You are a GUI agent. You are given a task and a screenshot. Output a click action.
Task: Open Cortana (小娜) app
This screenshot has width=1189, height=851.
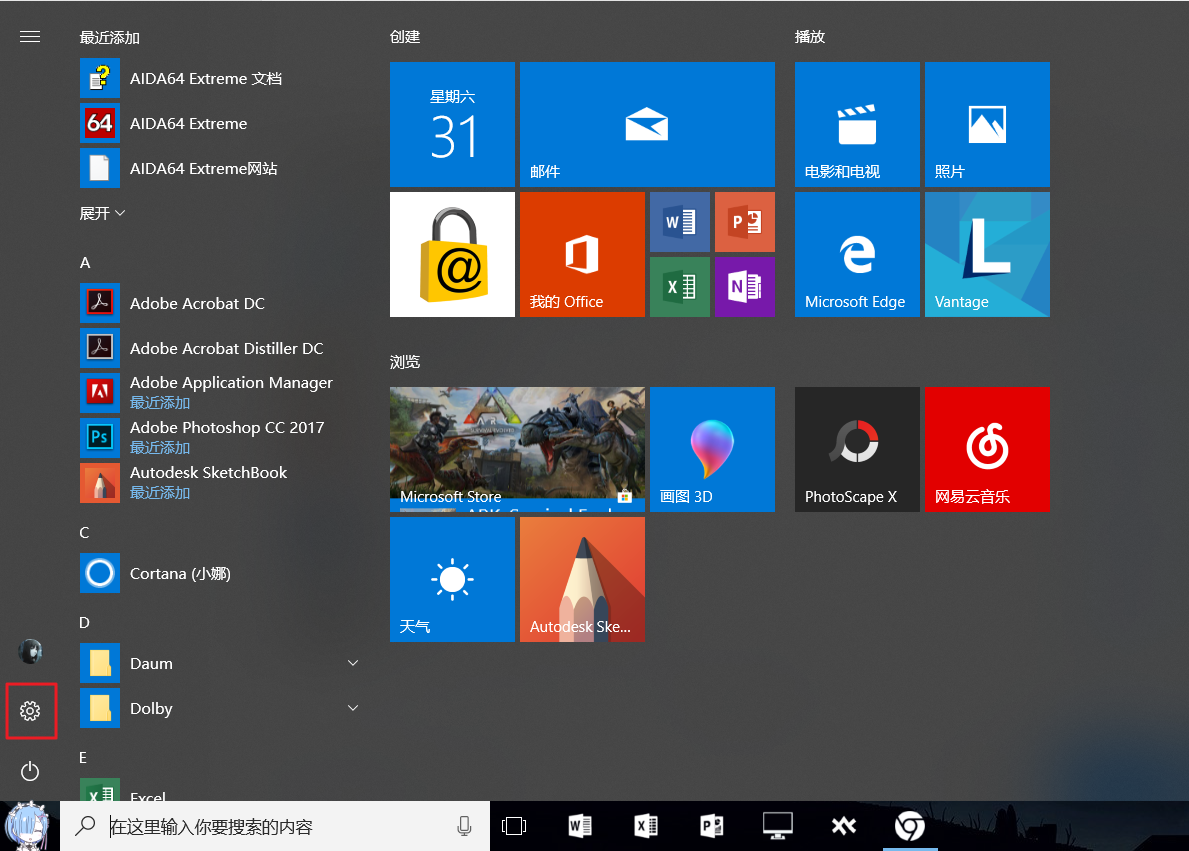coord(220,573)
